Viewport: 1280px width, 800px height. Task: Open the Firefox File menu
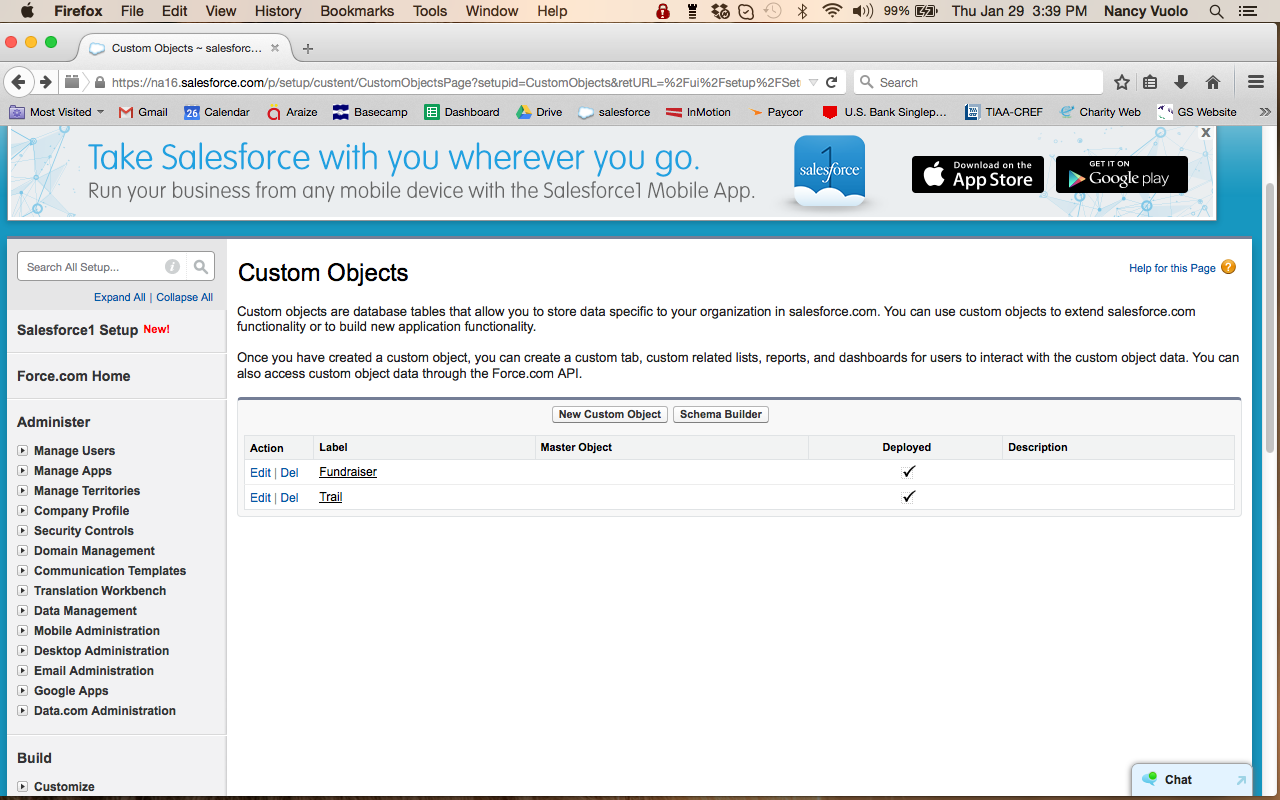pos(132,11)
